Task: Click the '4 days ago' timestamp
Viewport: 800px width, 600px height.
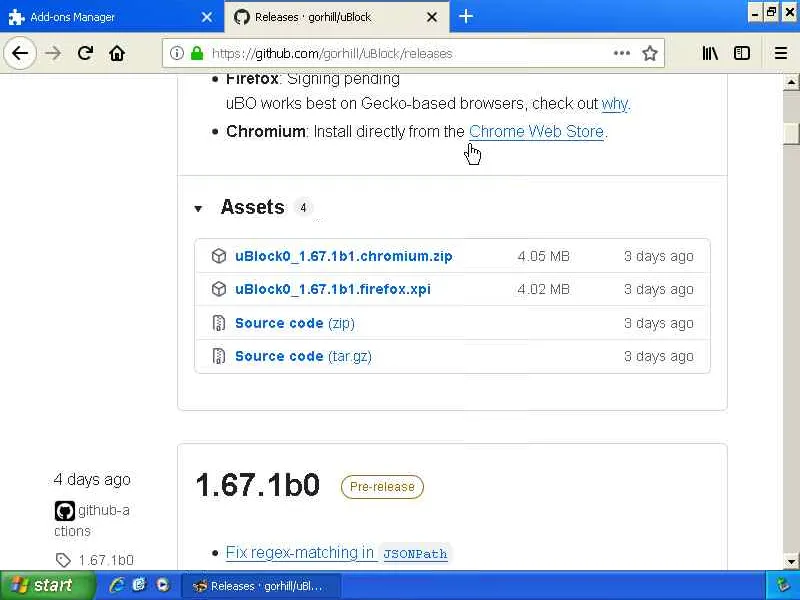Action: click(x=92, y=480)
